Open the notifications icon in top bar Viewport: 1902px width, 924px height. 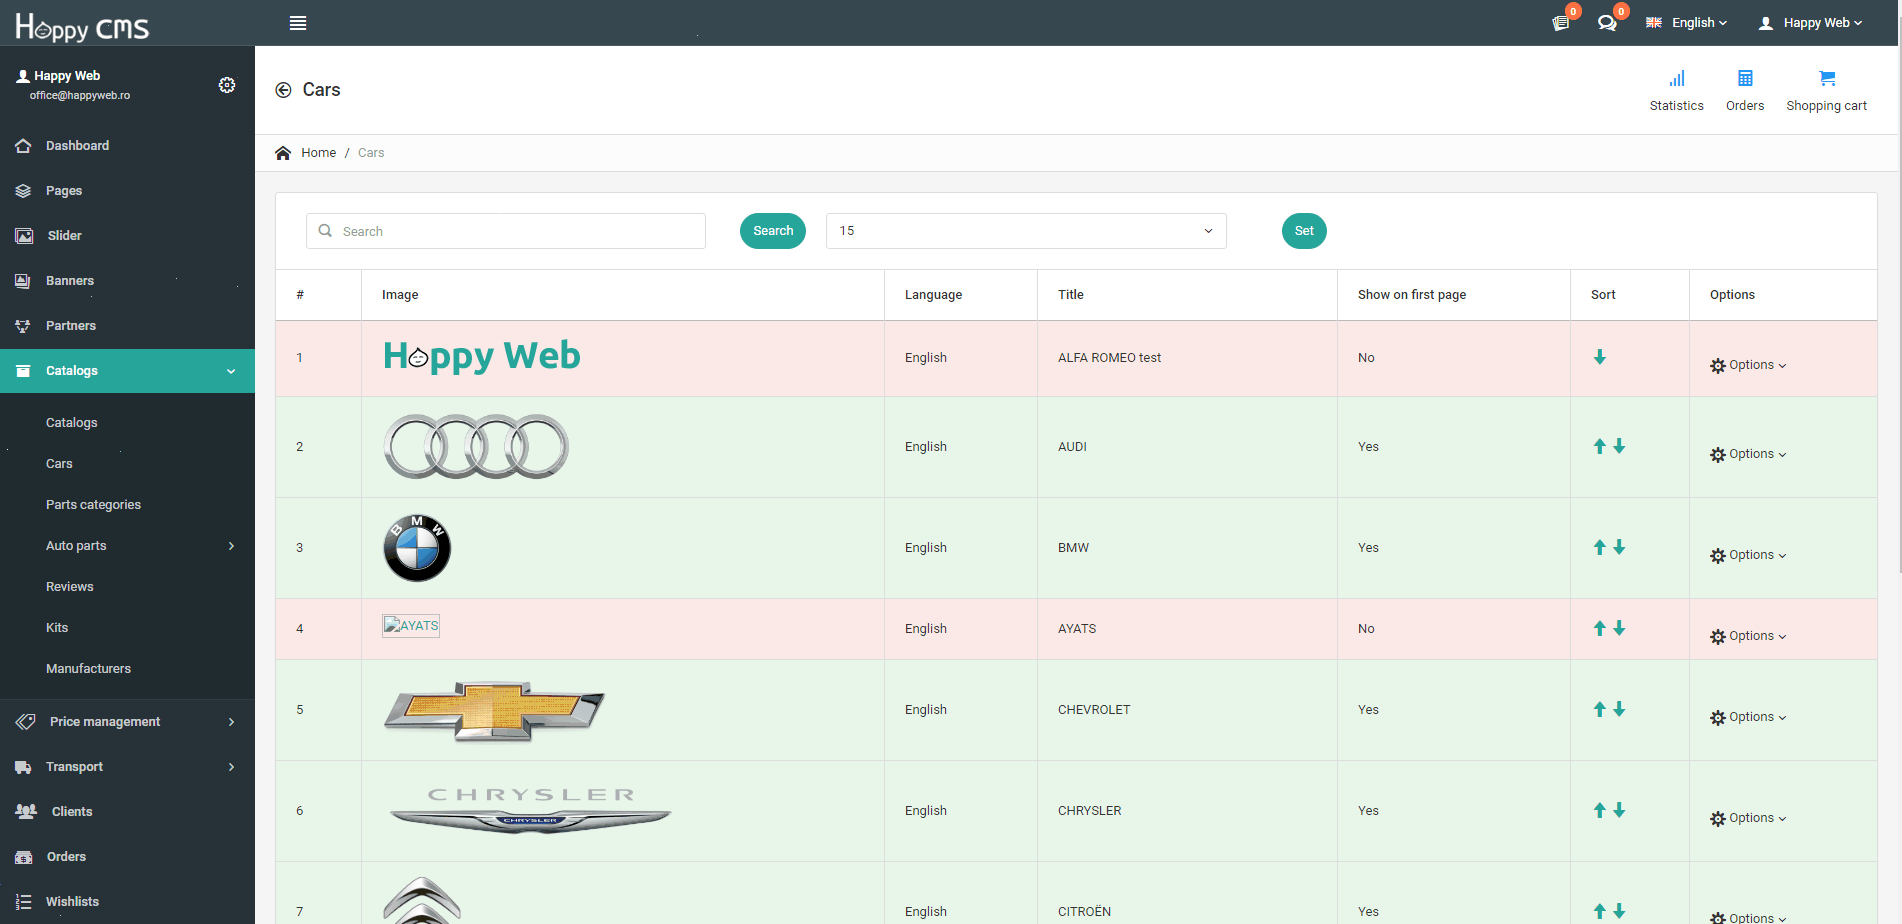tap(1561, 22)
